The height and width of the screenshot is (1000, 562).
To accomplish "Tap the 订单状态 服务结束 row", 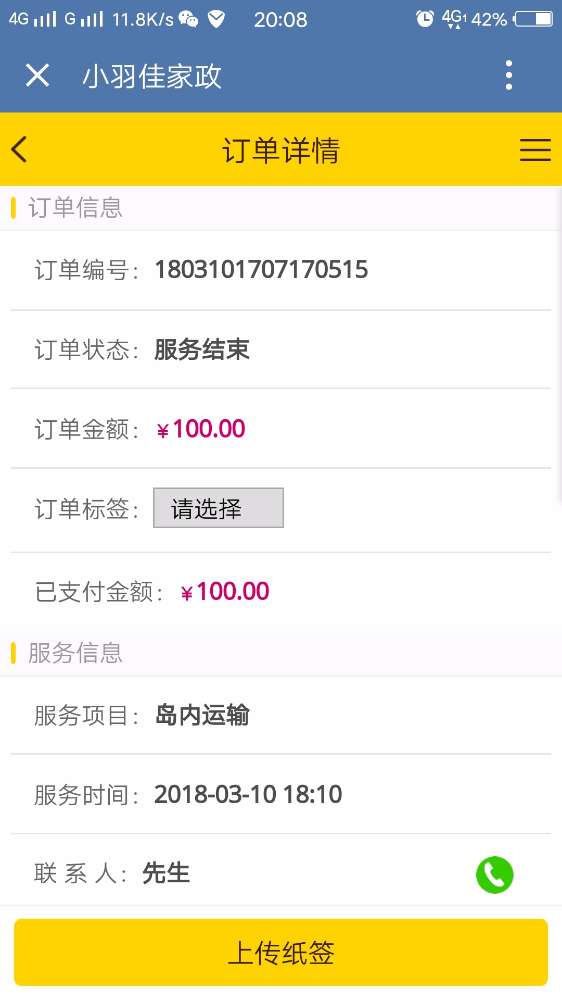I will pos(281,349).
